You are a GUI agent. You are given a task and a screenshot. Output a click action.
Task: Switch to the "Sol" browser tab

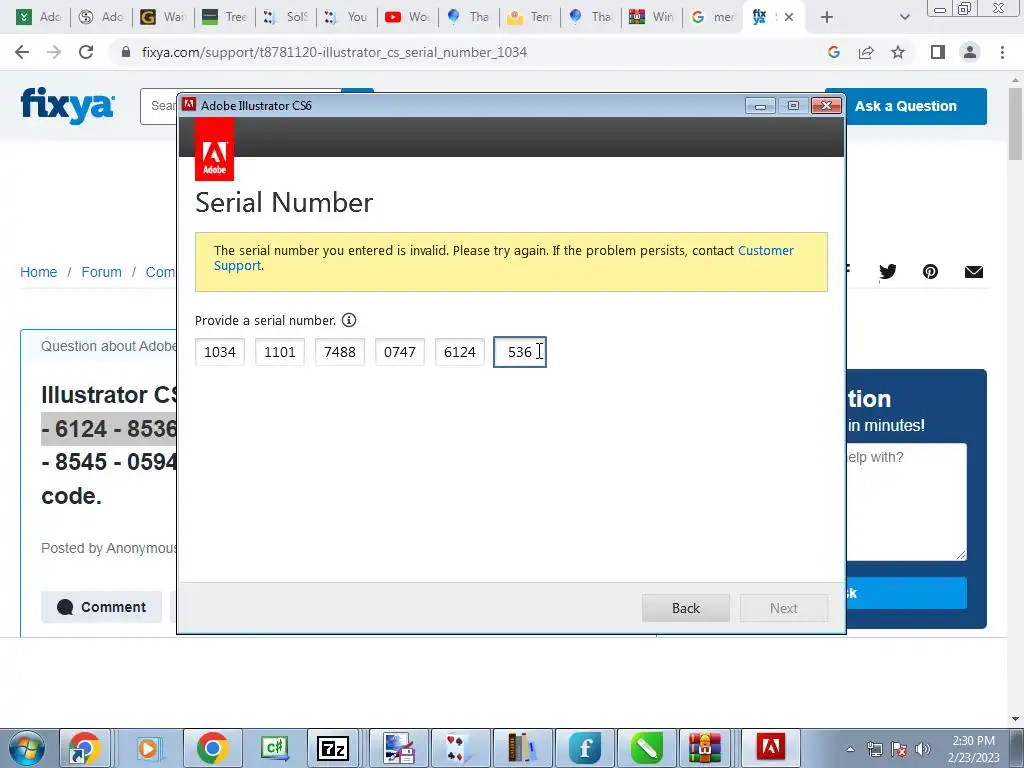[x=285, y=17]
